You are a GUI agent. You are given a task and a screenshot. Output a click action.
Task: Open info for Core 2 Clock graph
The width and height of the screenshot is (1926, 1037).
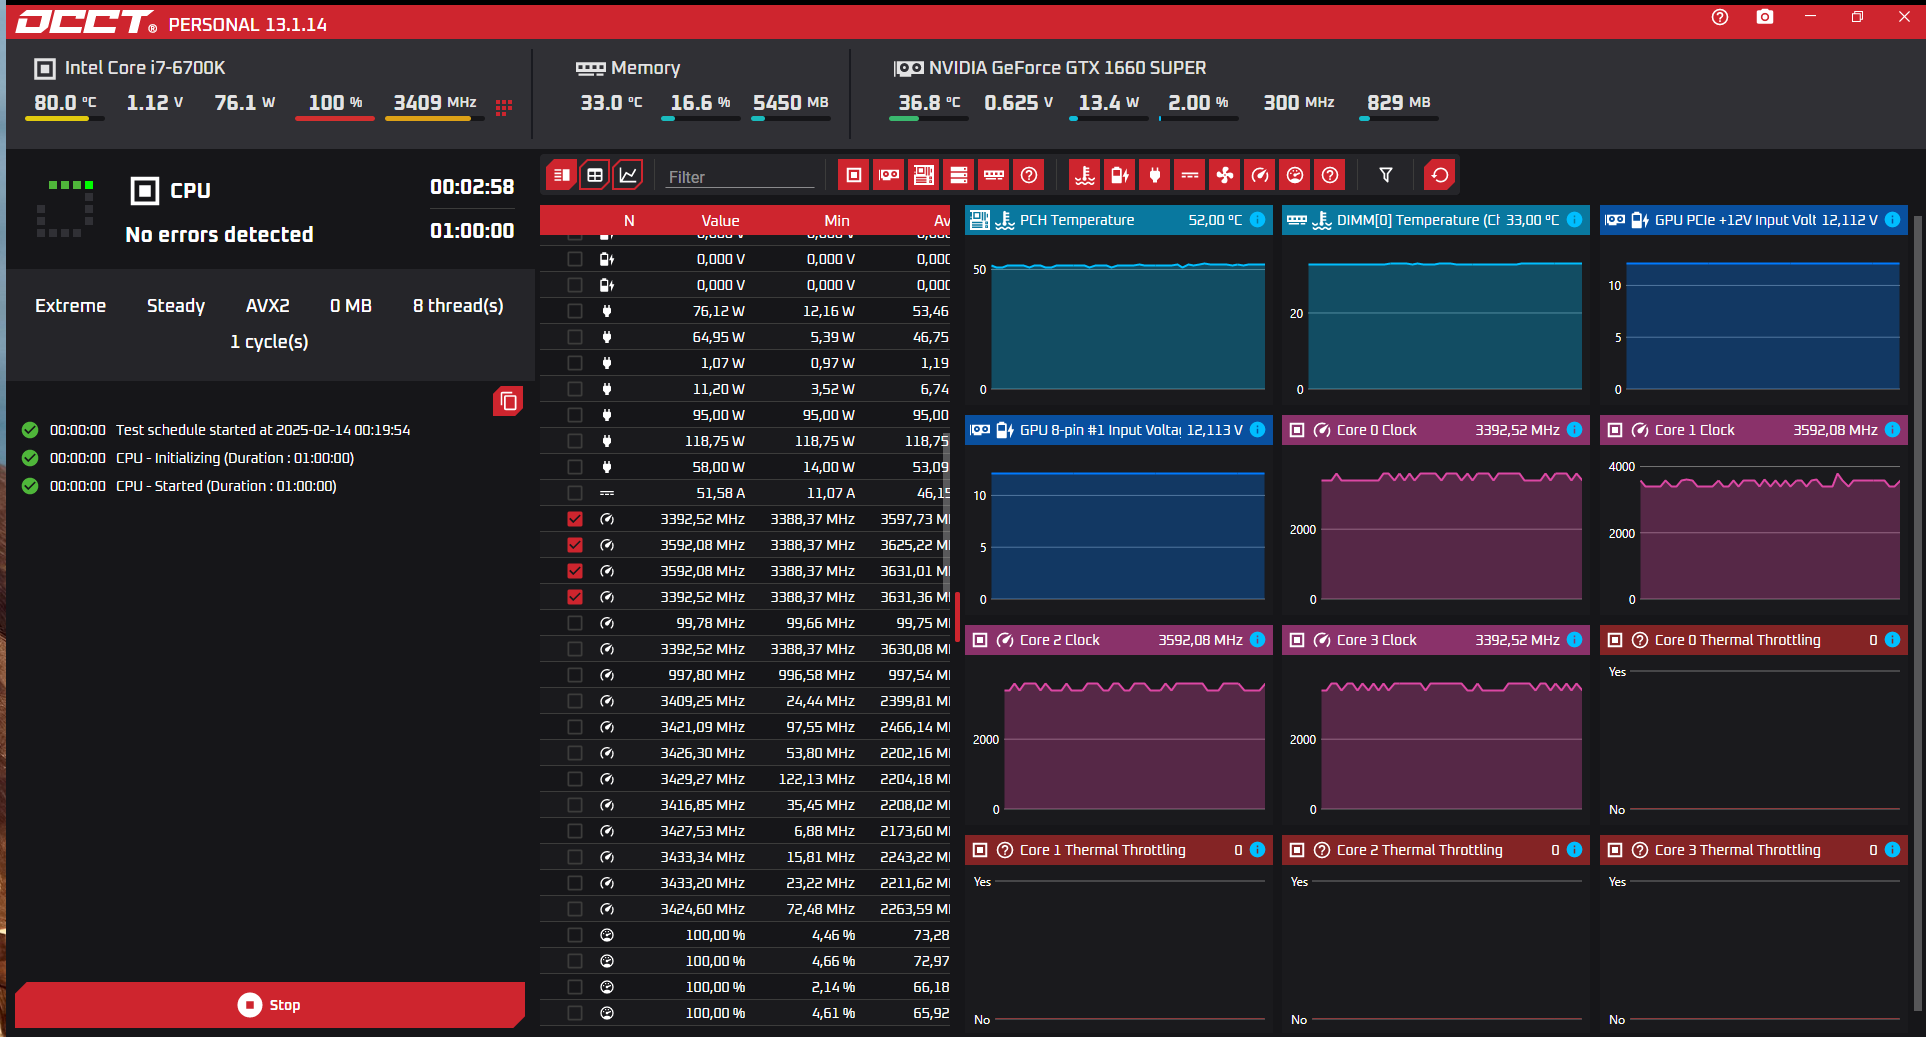[x=1258, y=640]
